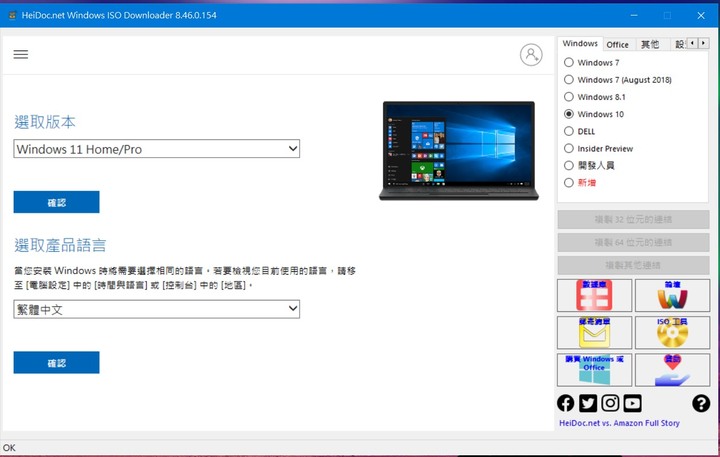The image size is (720, 457).
Task: Click the Windows 10 laptop image
Action: click(459, 151)
